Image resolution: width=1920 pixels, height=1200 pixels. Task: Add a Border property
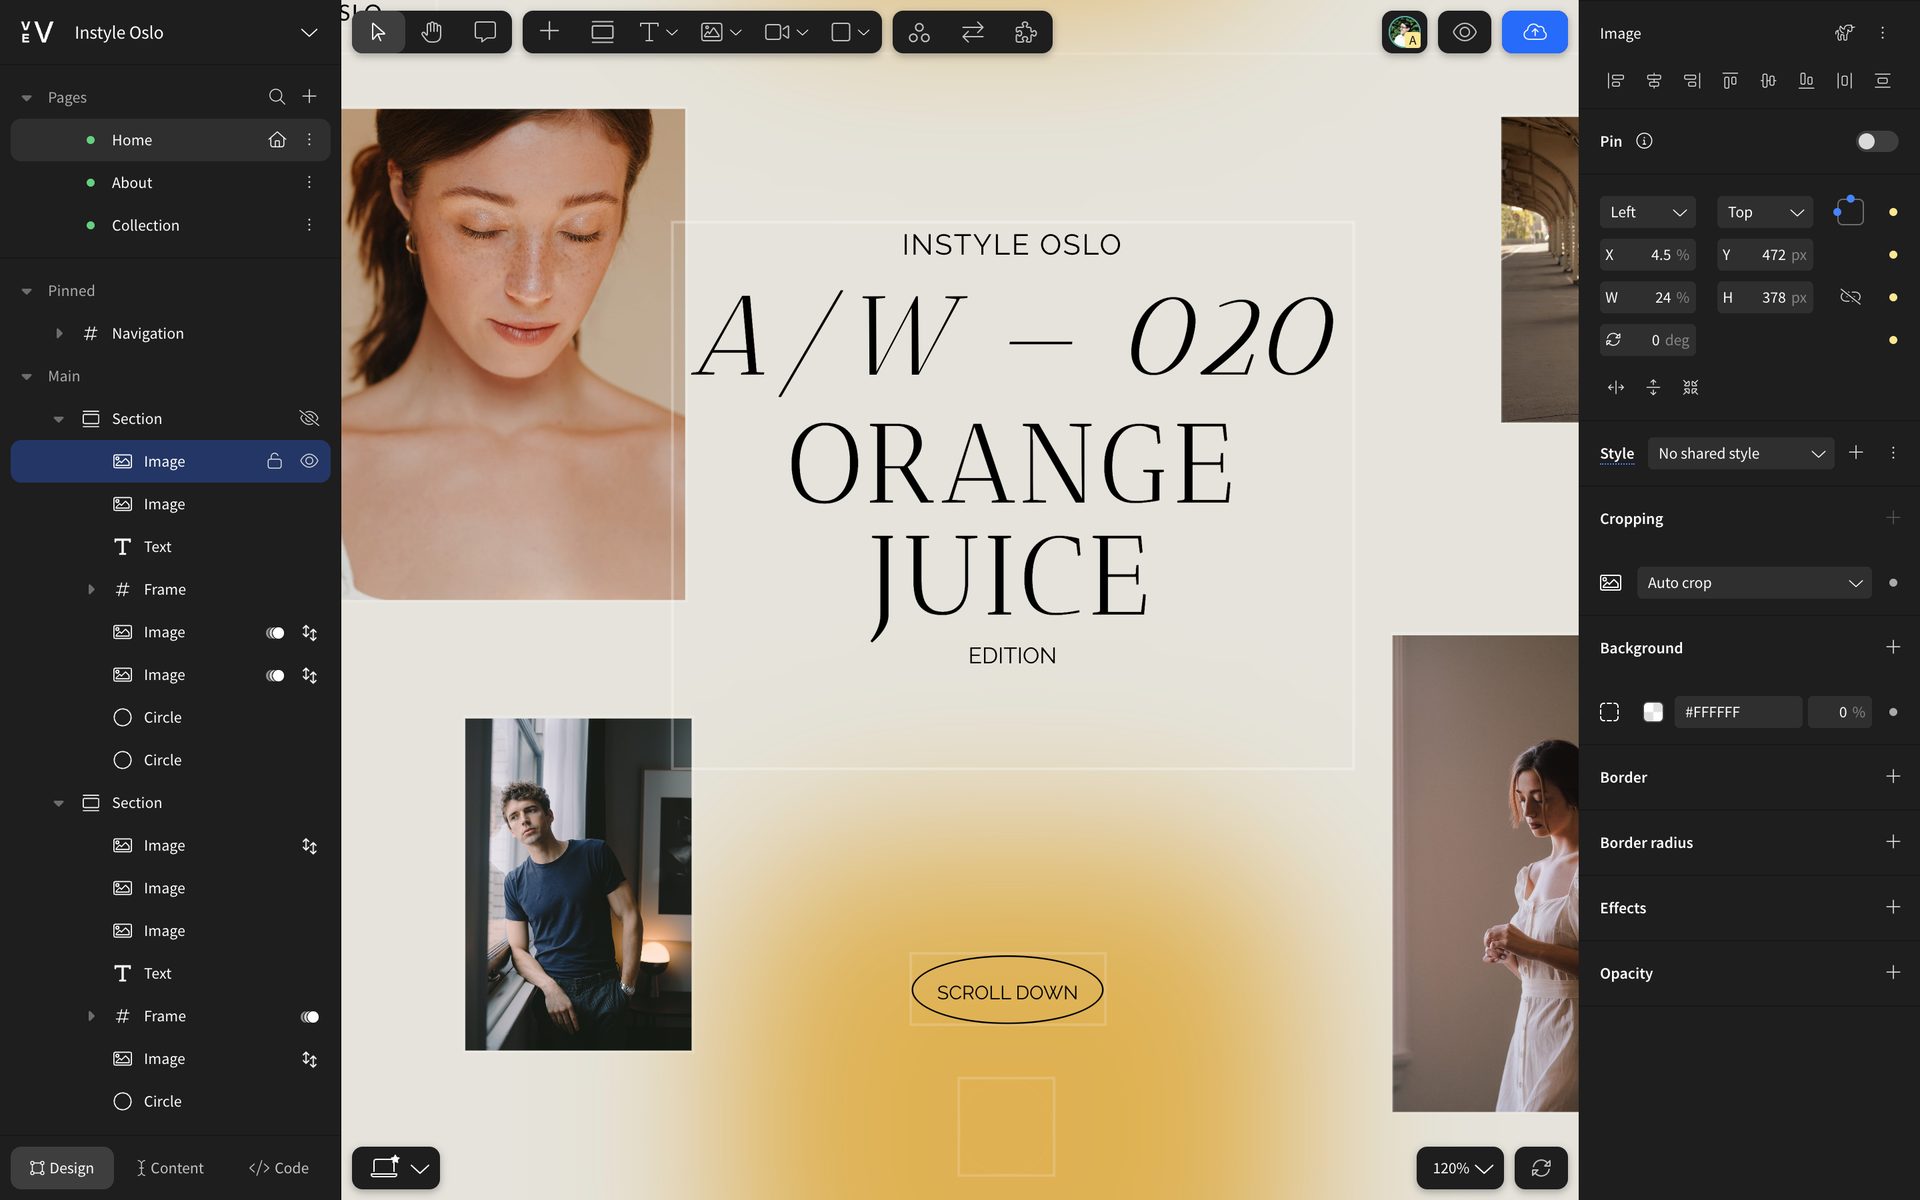point(1892,776)
